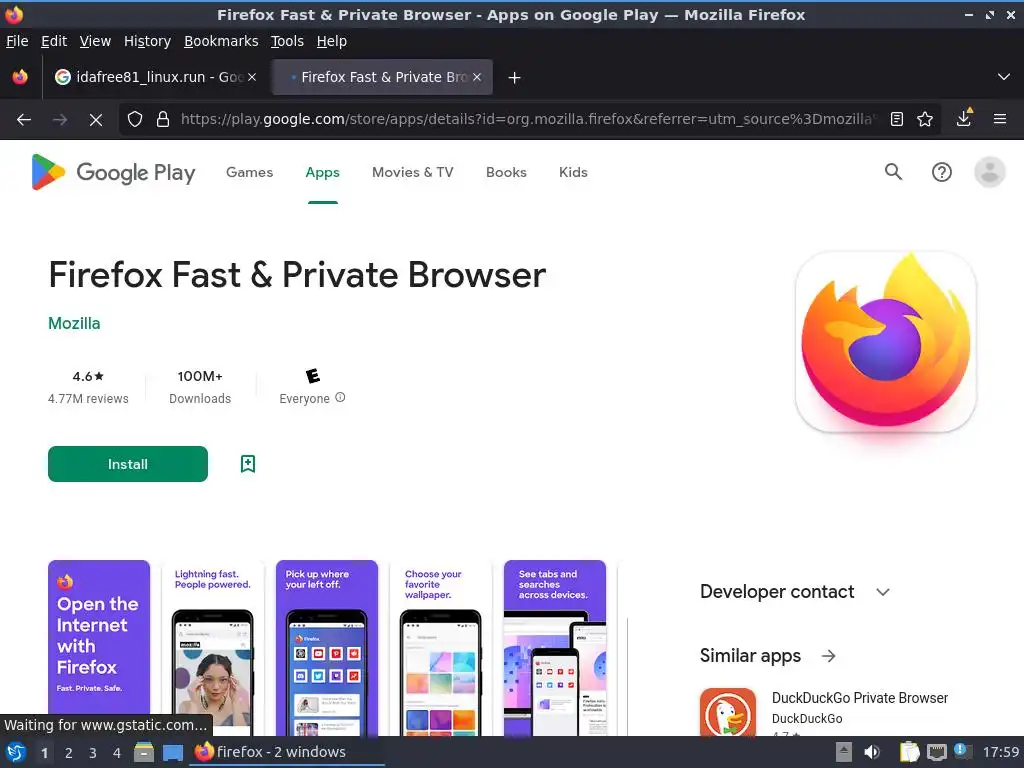This screenshot has height=768, width=1024.
Task: Go to Movies & TV section
Action: [x=413, y=172]
